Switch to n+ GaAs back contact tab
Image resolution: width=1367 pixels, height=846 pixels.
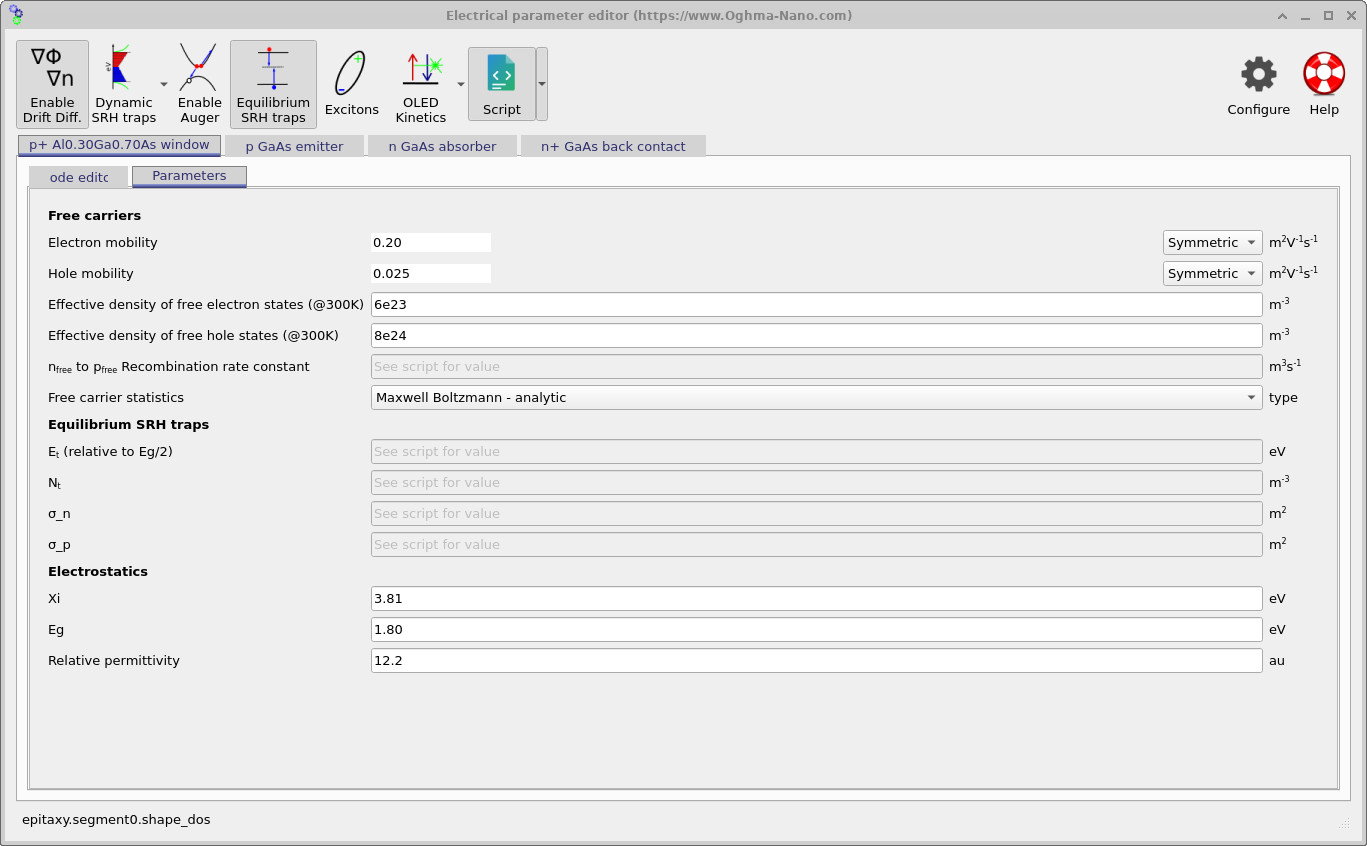click(x=613, y=146)
